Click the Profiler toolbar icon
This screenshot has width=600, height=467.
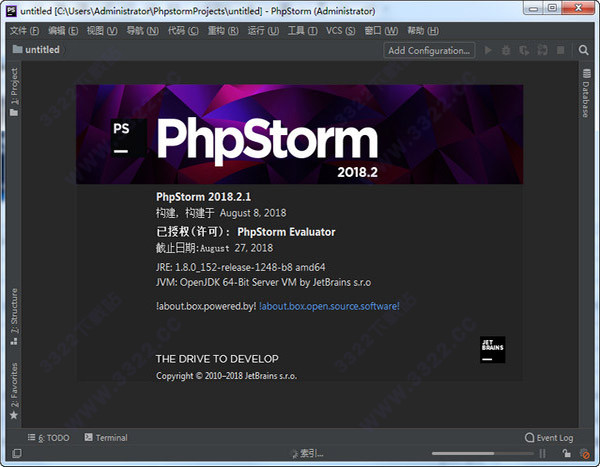(542, 50)
